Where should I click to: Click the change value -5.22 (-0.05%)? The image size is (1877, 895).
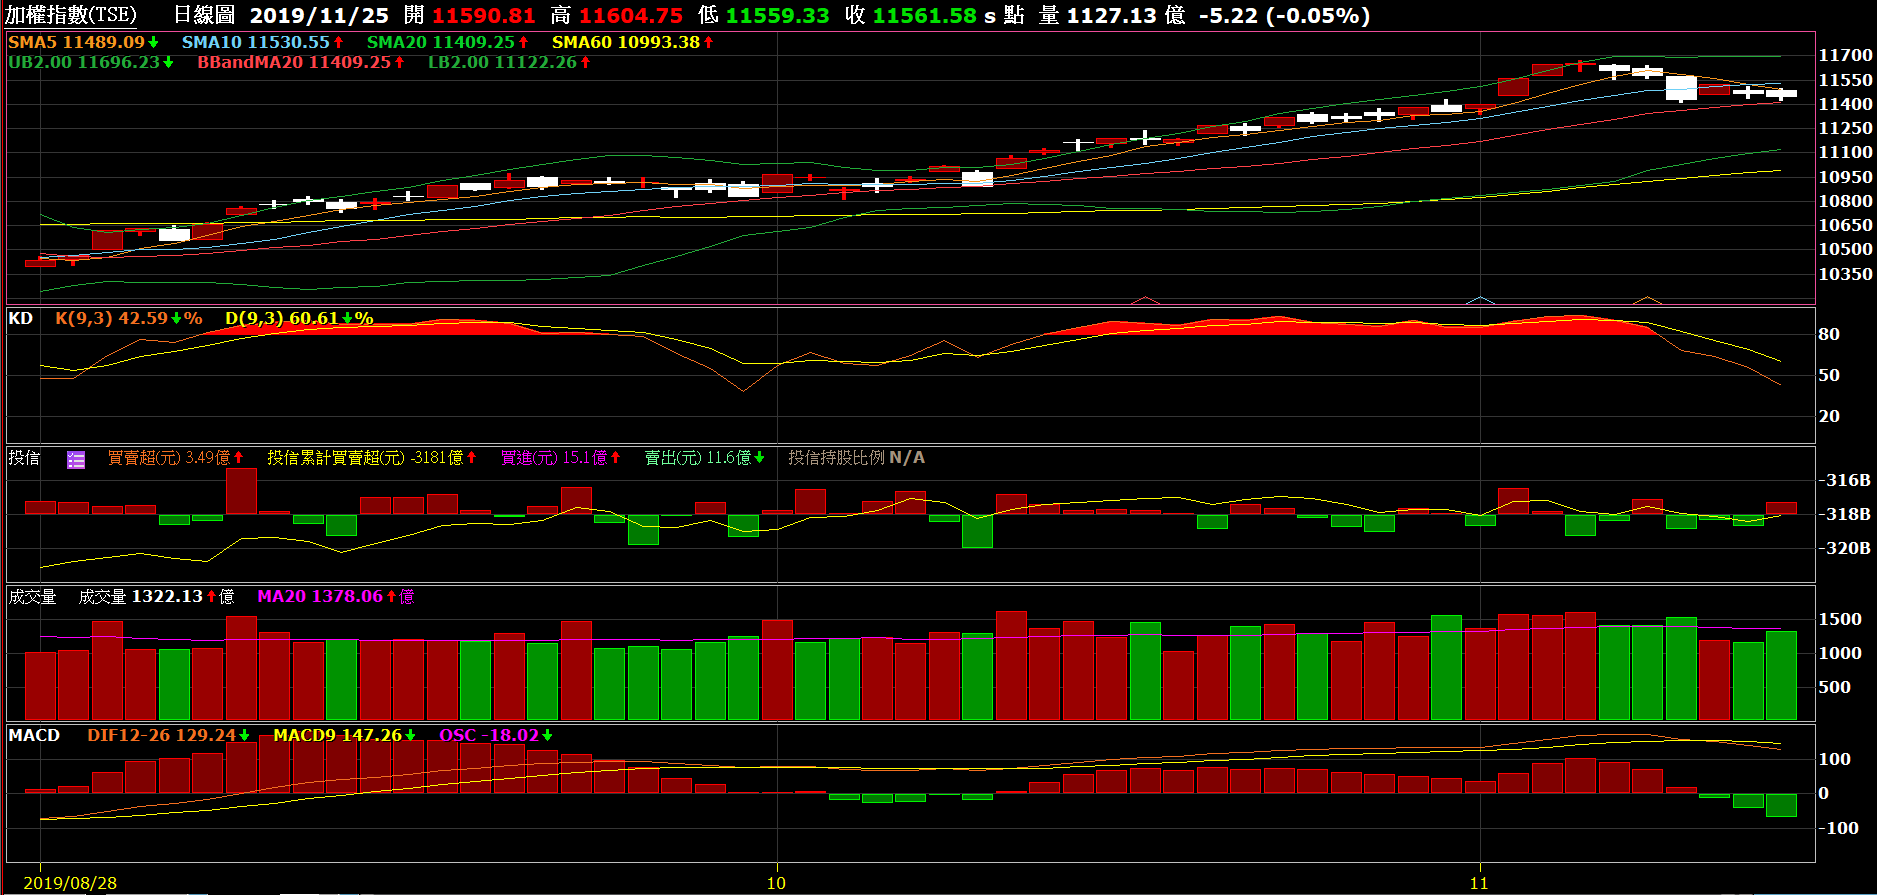pyautogui.click(x=1285, y=15)
